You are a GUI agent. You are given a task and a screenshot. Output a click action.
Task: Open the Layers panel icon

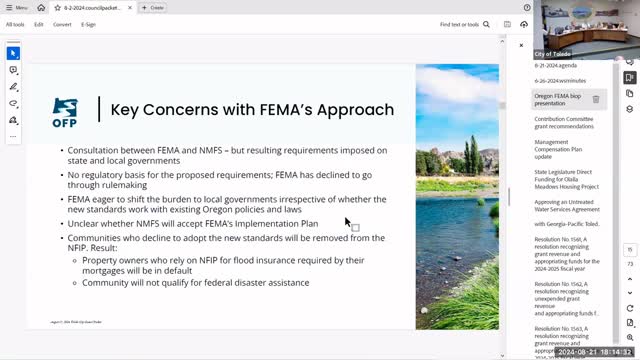630,109
